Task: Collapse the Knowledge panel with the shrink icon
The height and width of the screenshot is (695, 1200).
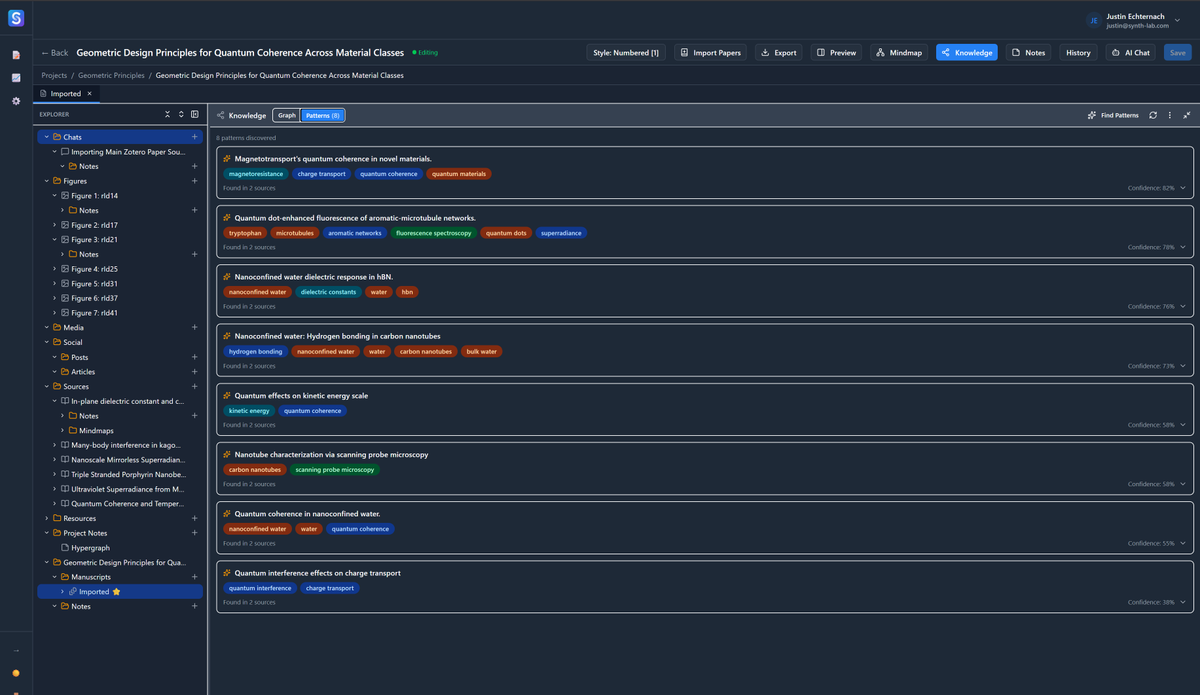Action: point(1186,115)
